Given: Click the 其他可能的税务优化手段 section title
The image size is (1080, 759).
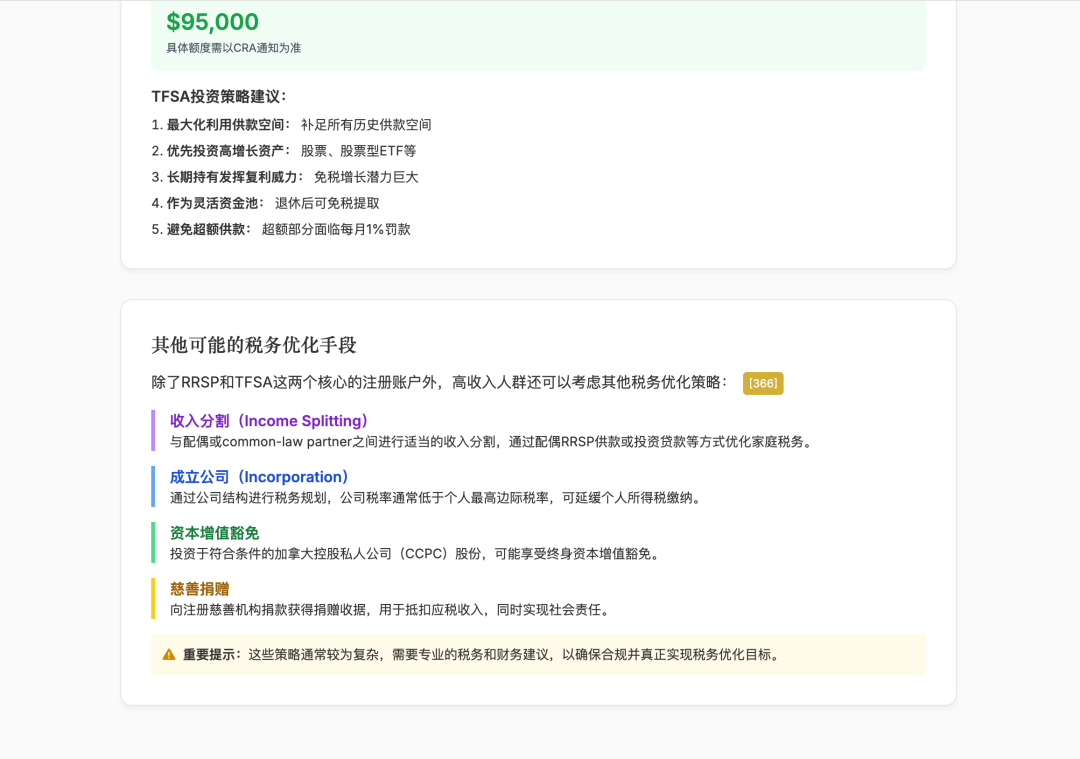Looking at the screenshot, I should (253, 344).
